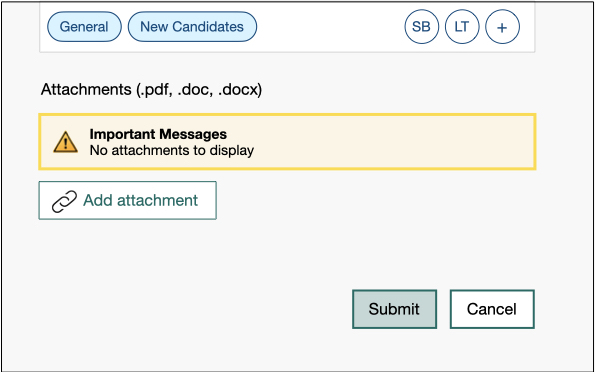
Task: Click the chain link attachment icon
Action: point(64,201)
